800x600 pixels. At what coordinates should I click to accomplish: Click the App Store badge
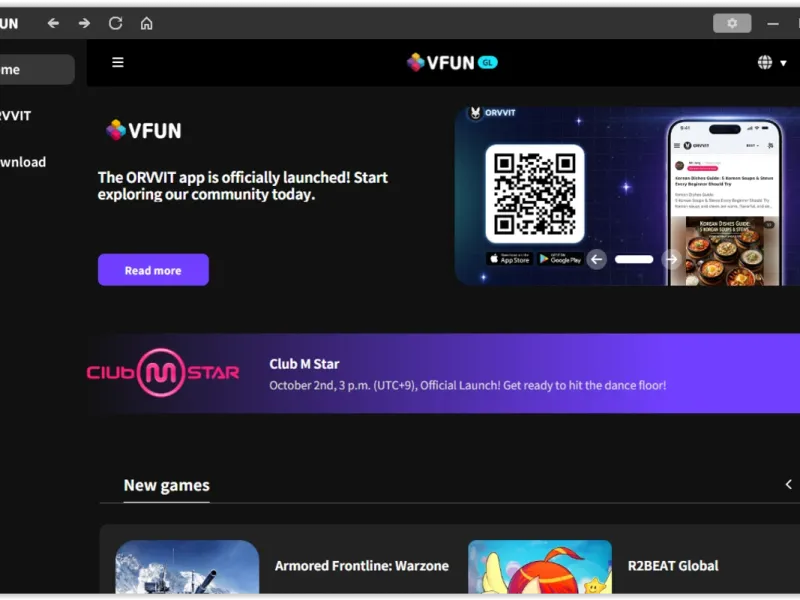(509, 259)
